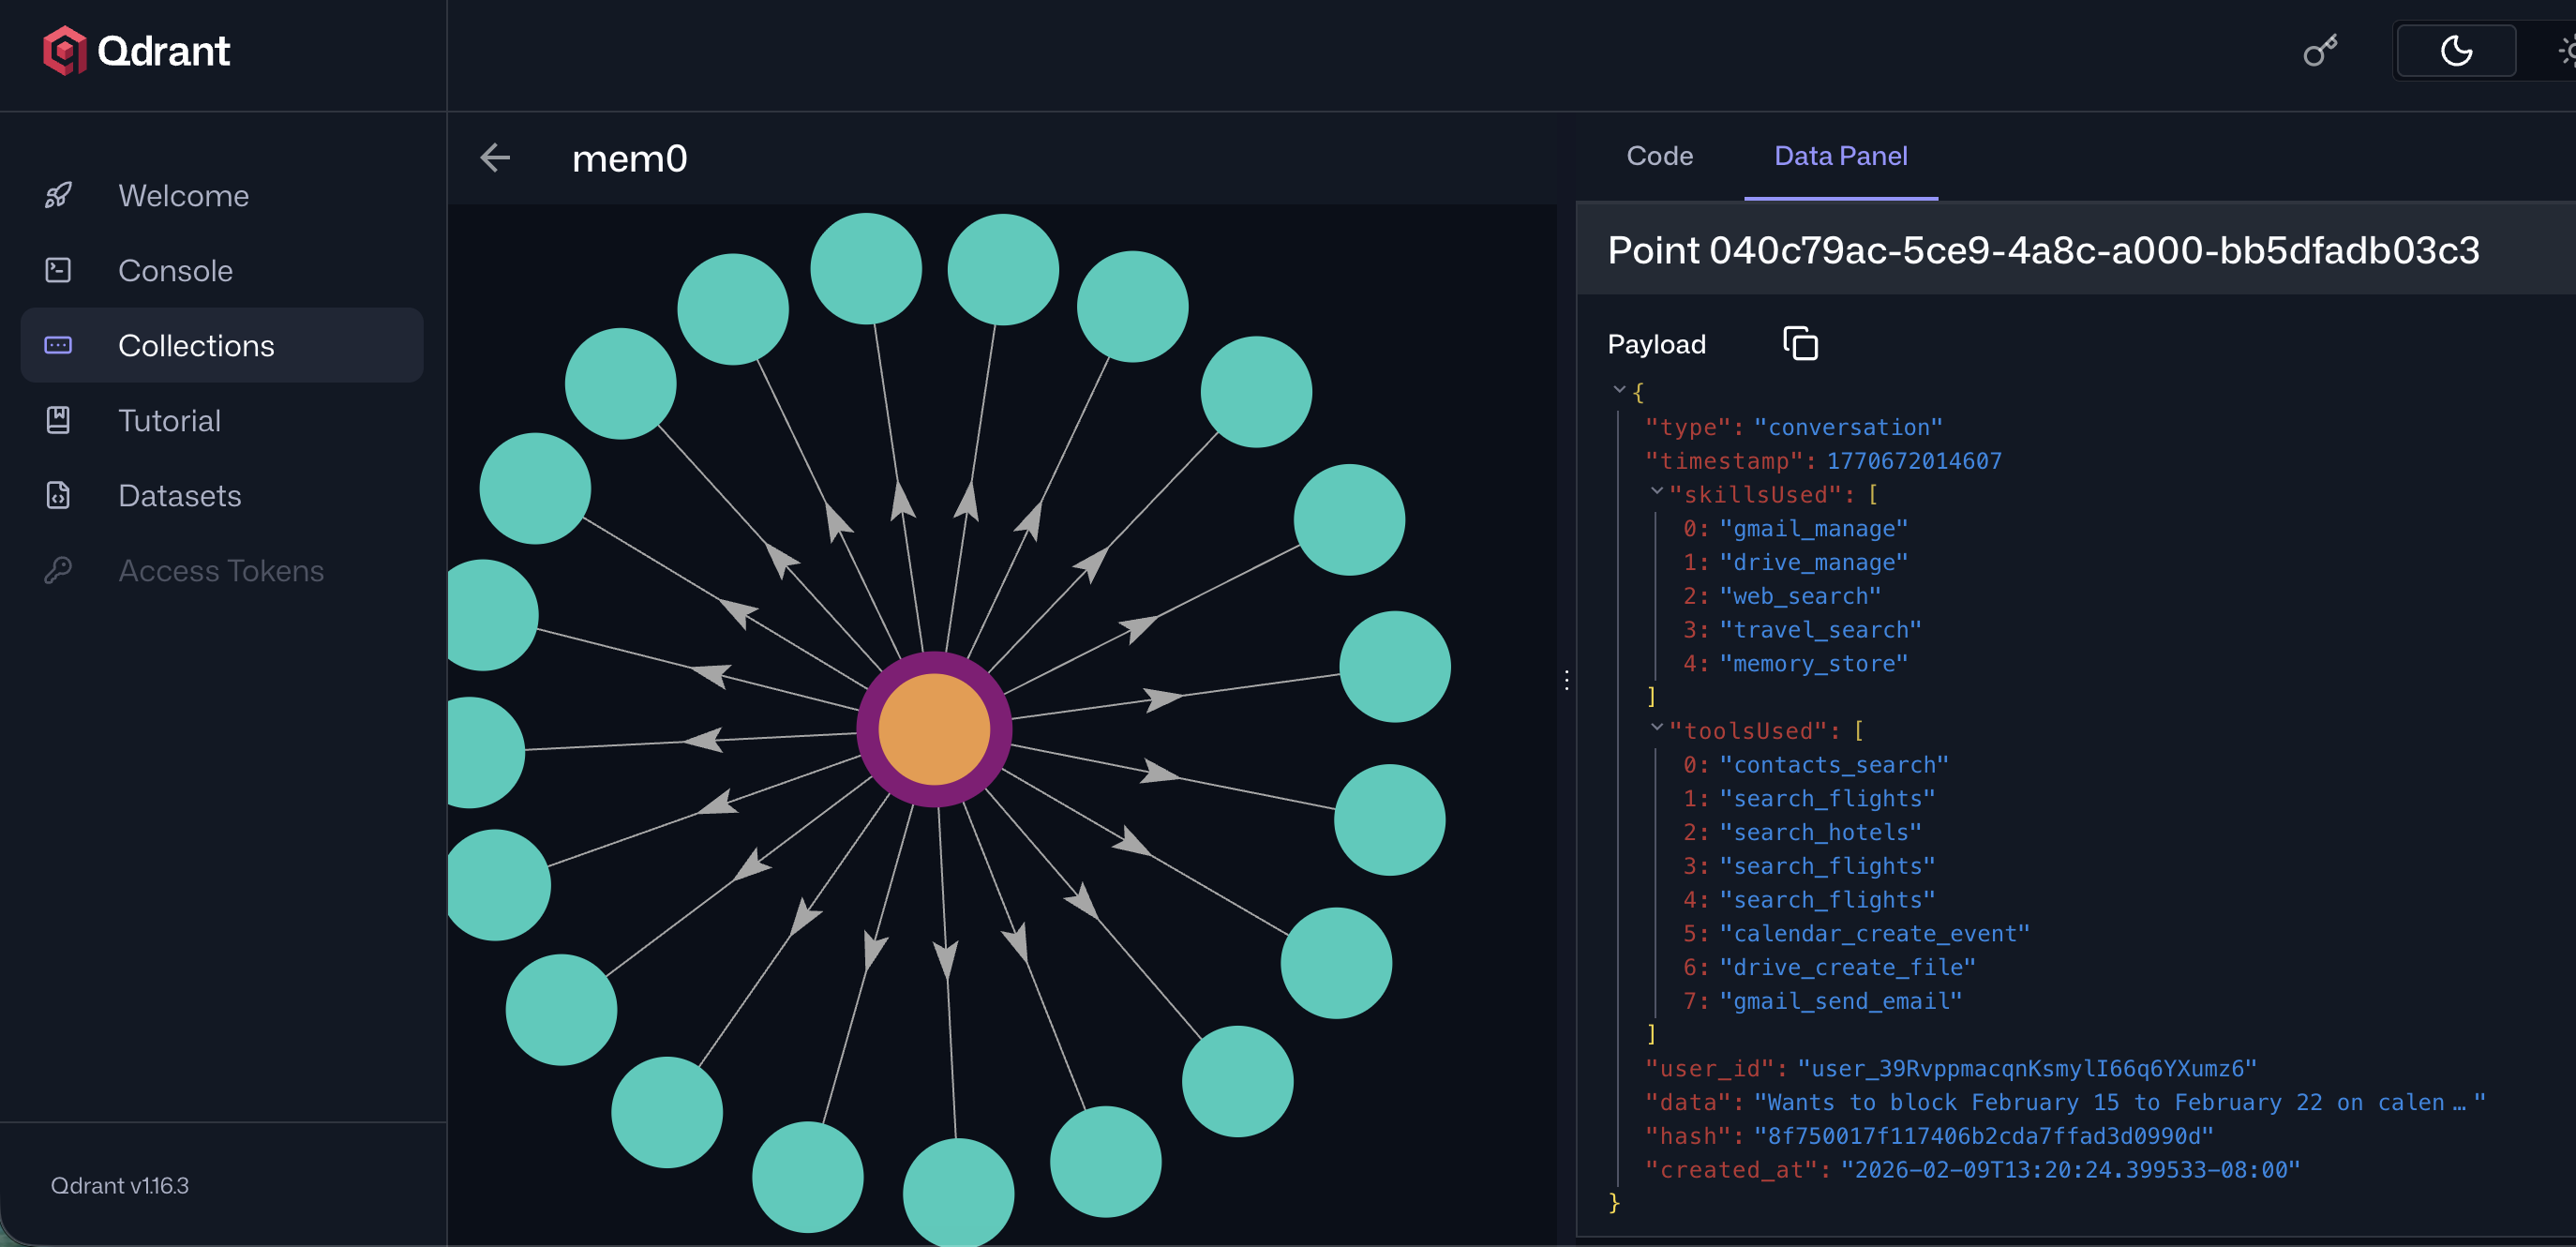Copy payload with the copy icon
This screenshot has width=2576, height=1247.
pos(1799,343)
